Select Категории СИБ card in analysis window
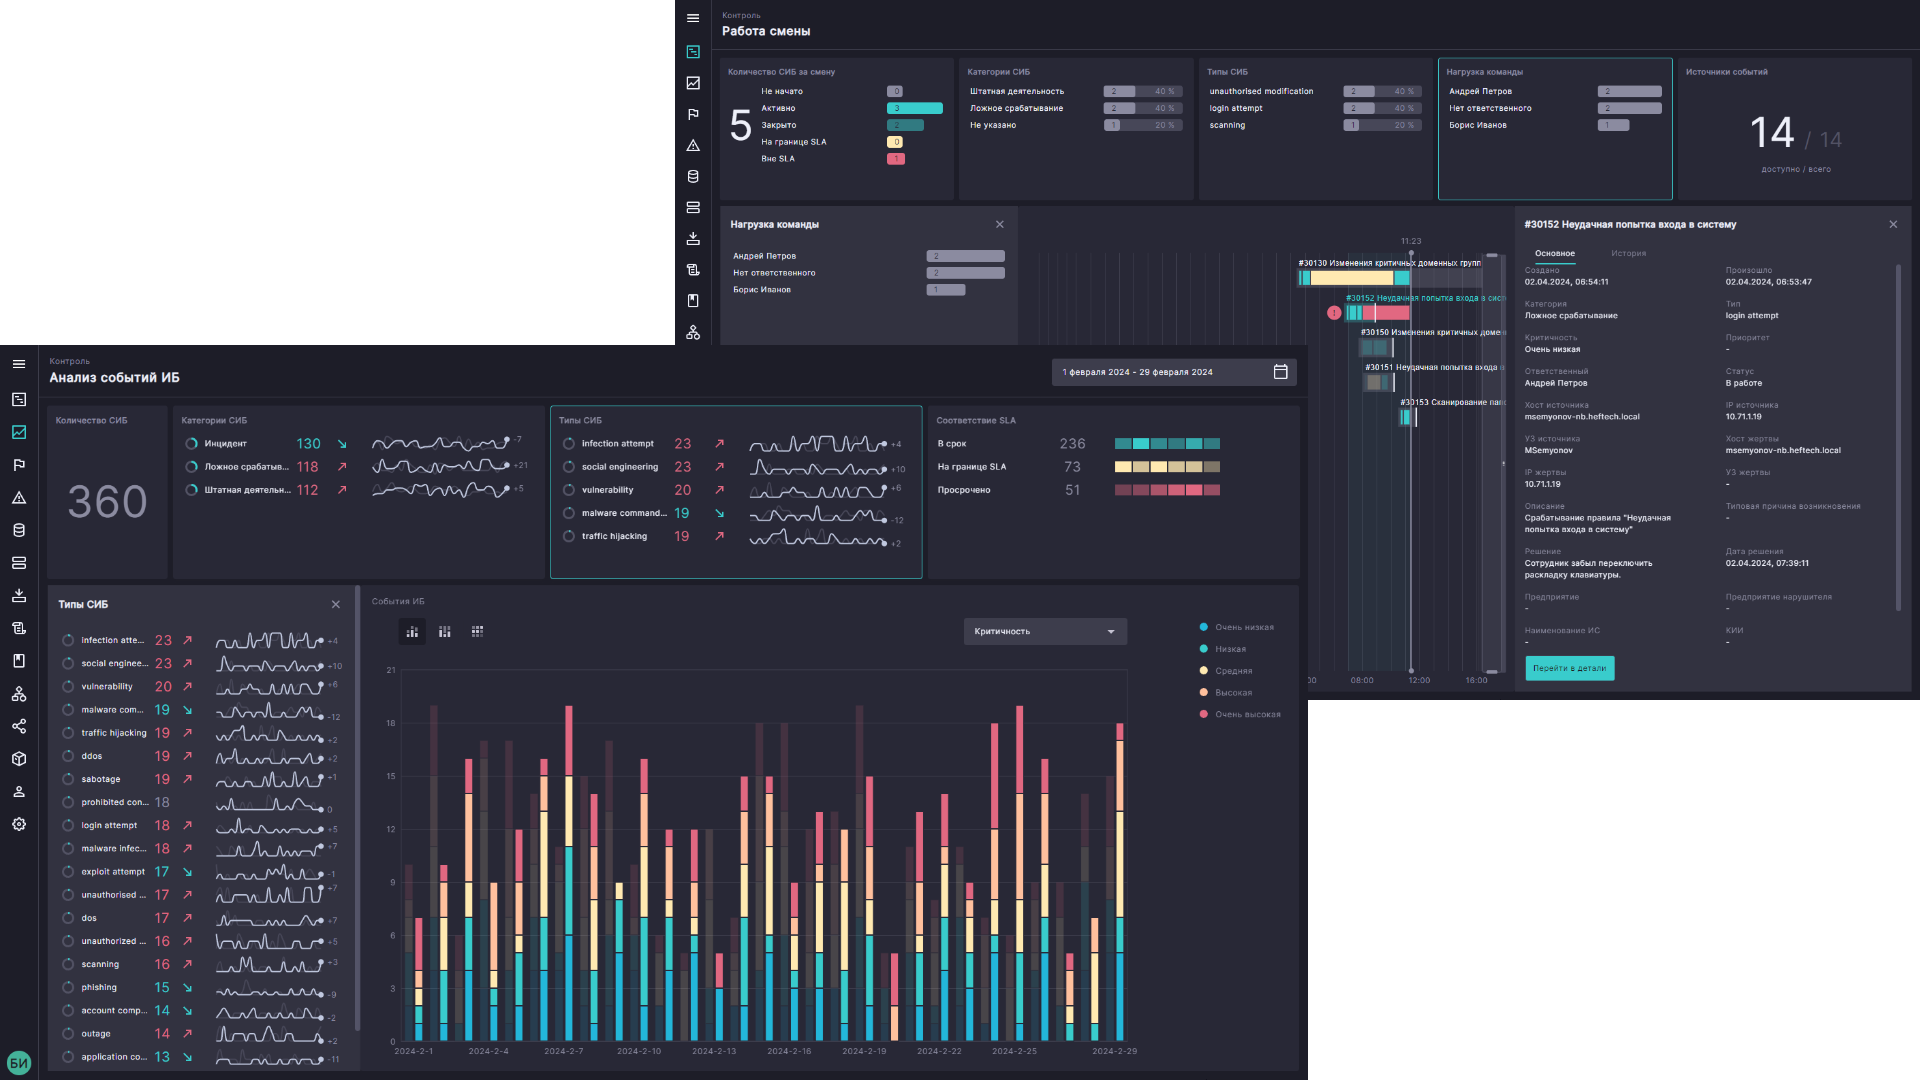The image size is (1920, 1080). [359, 492]
